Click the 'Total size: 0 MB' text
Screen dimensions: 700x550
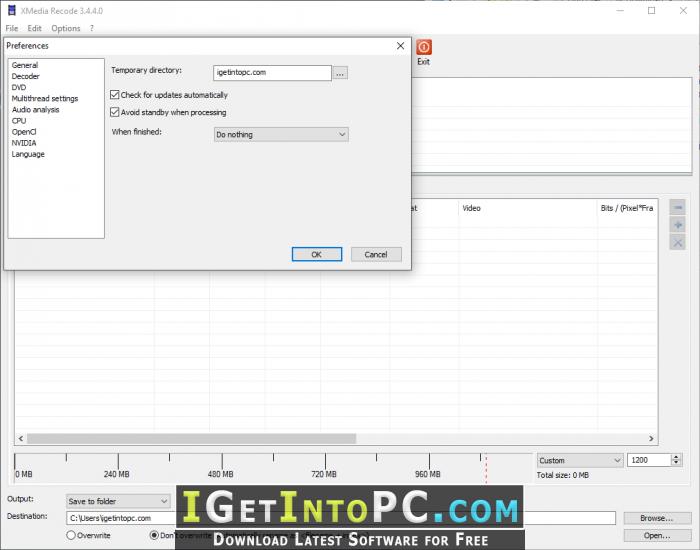click(x=562, y=475)
